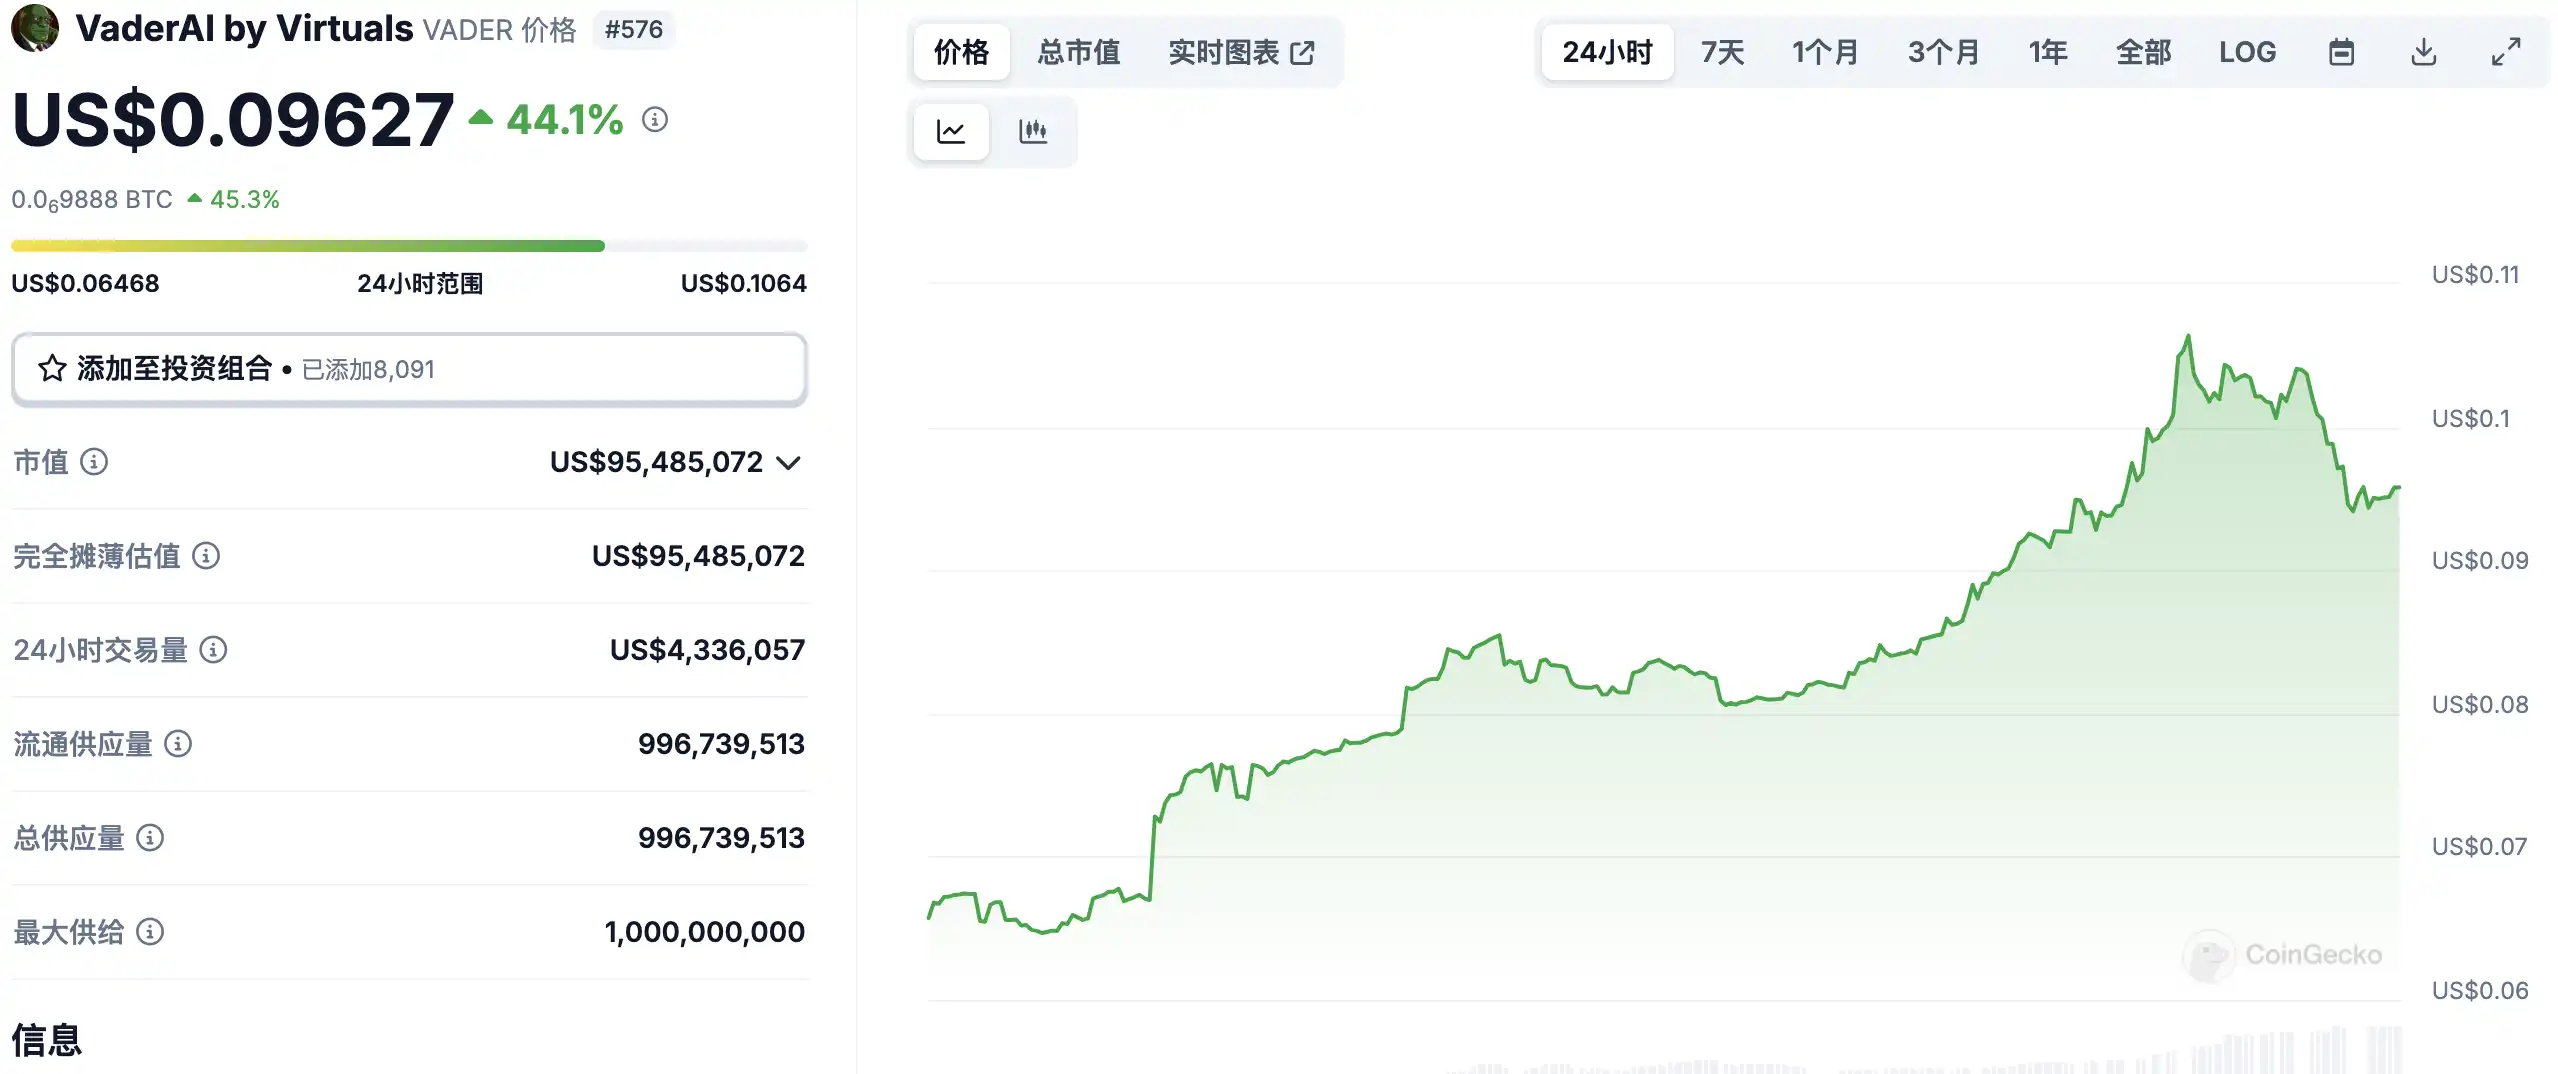Switch to the candlestick chart icon
Viewport: 2558px width, 1074px height.
click(1033, 131)
